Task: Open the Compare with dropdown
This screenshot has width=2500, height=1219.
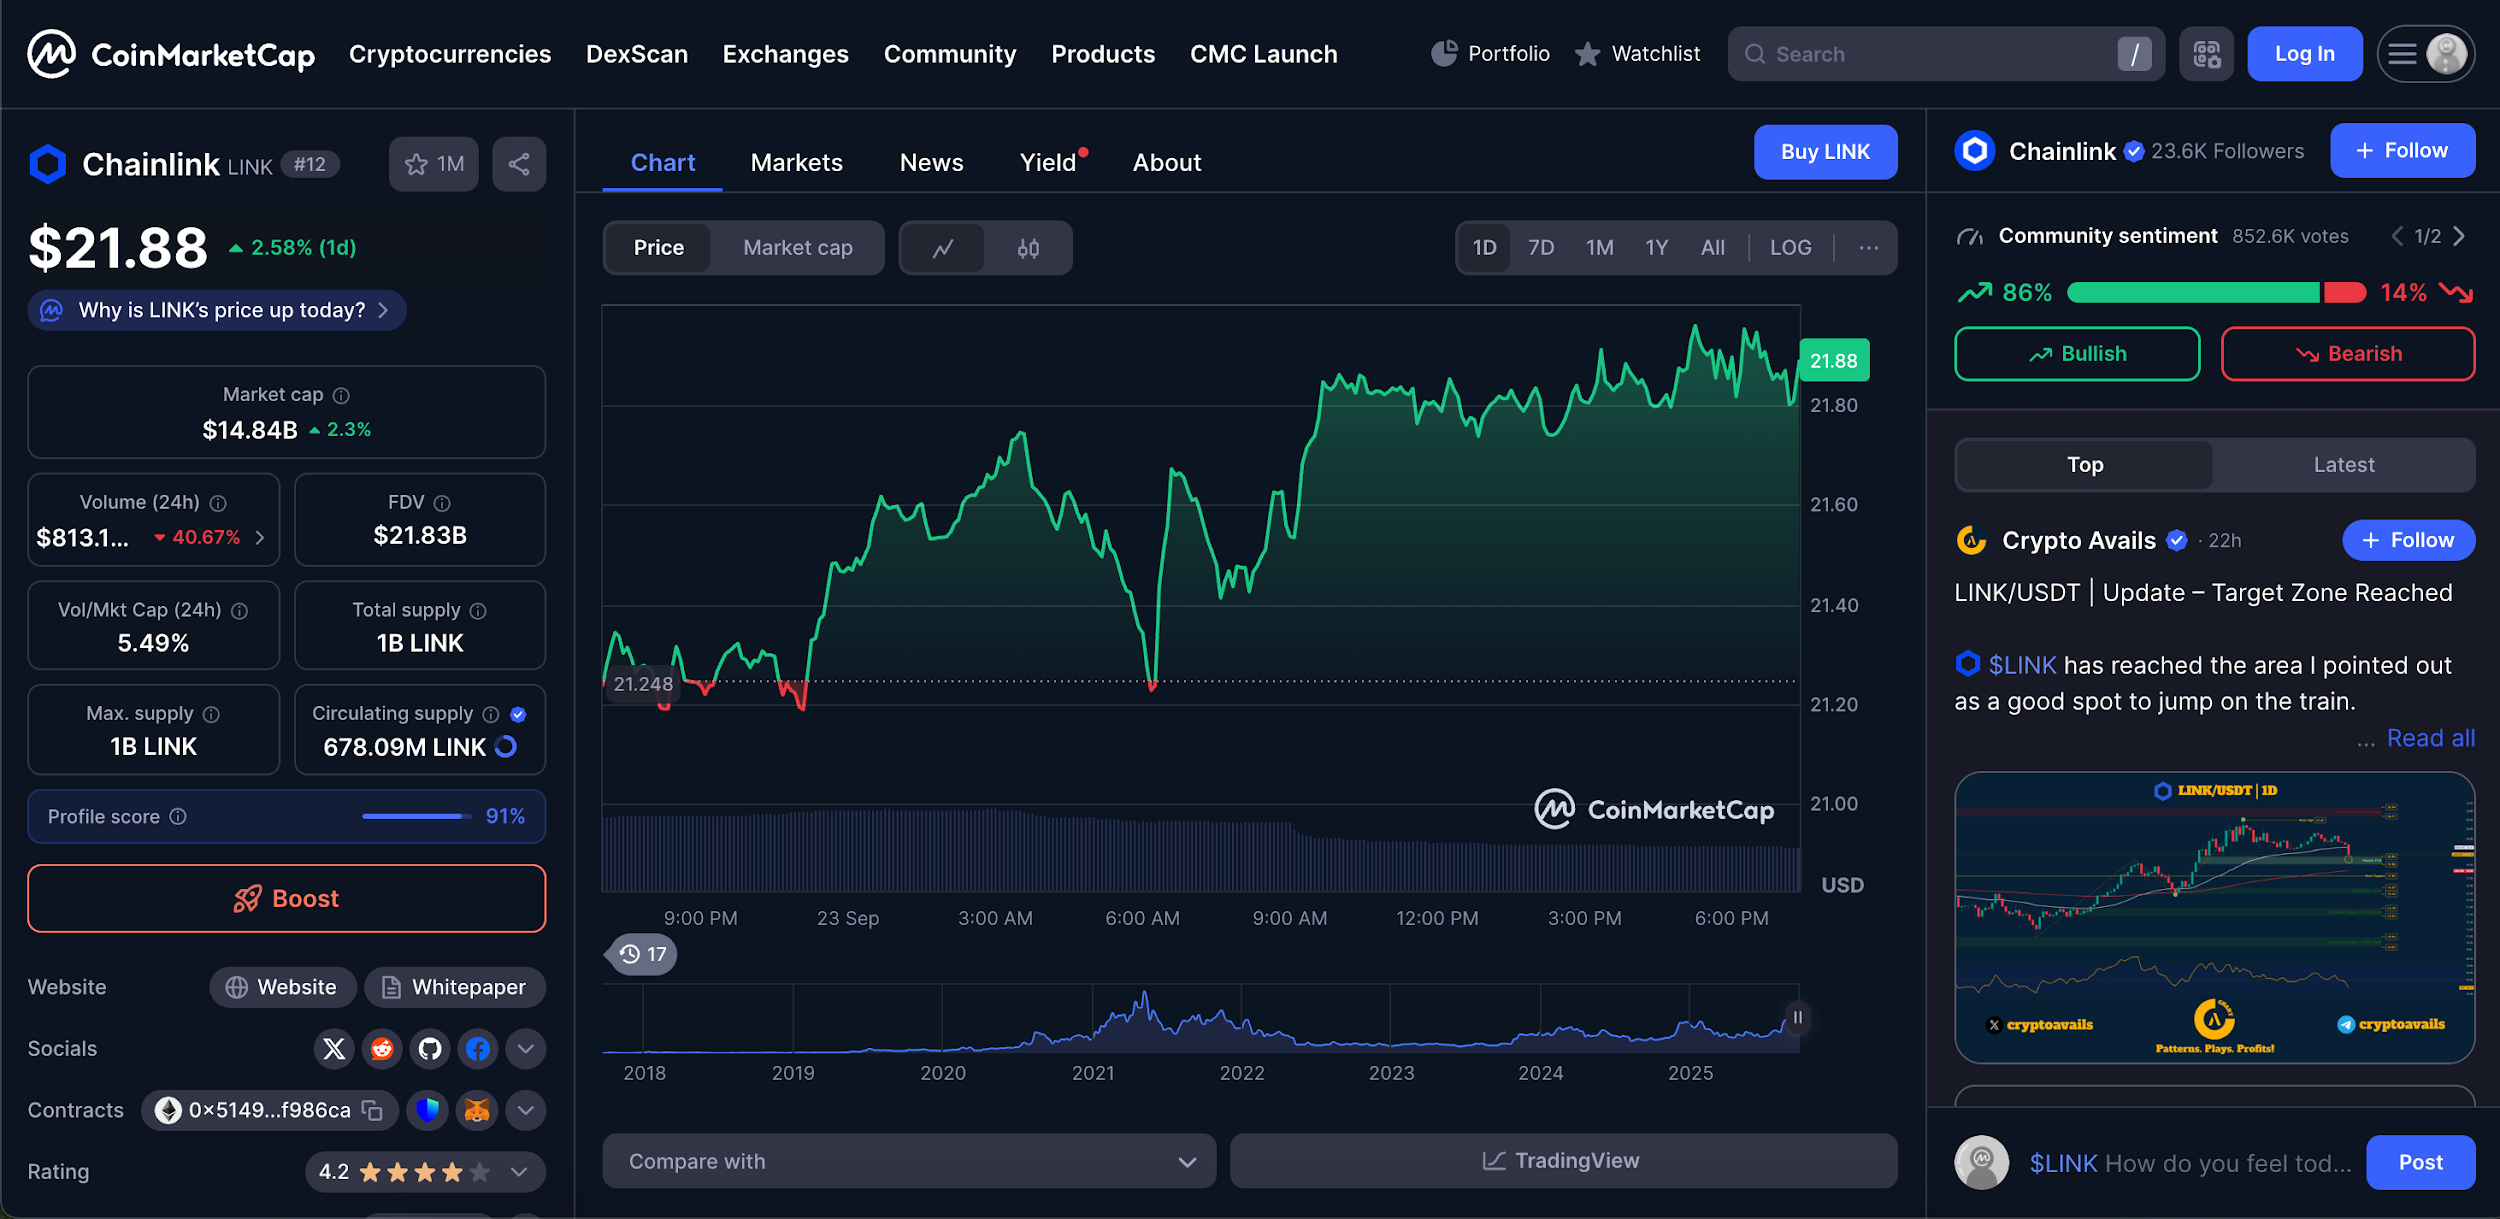Action: (x=909, y=1161)
